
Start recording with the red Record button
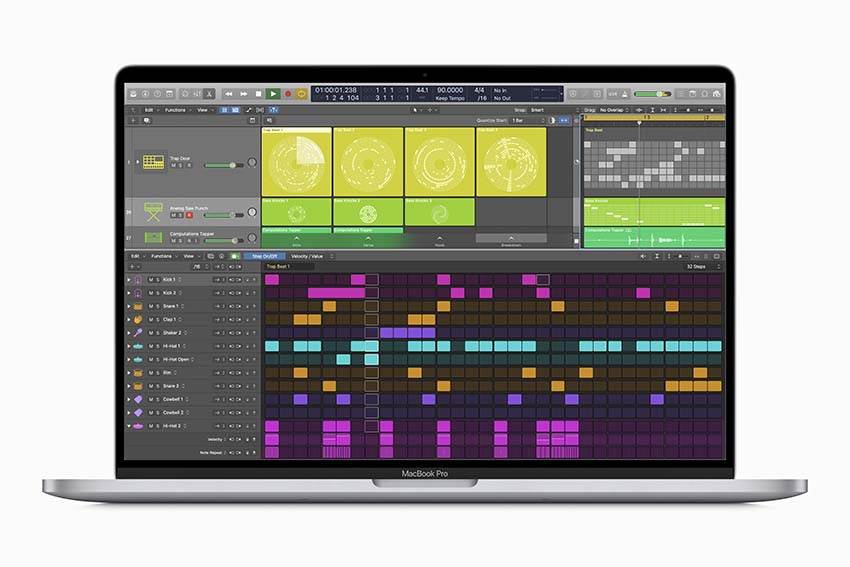[288, 94]
